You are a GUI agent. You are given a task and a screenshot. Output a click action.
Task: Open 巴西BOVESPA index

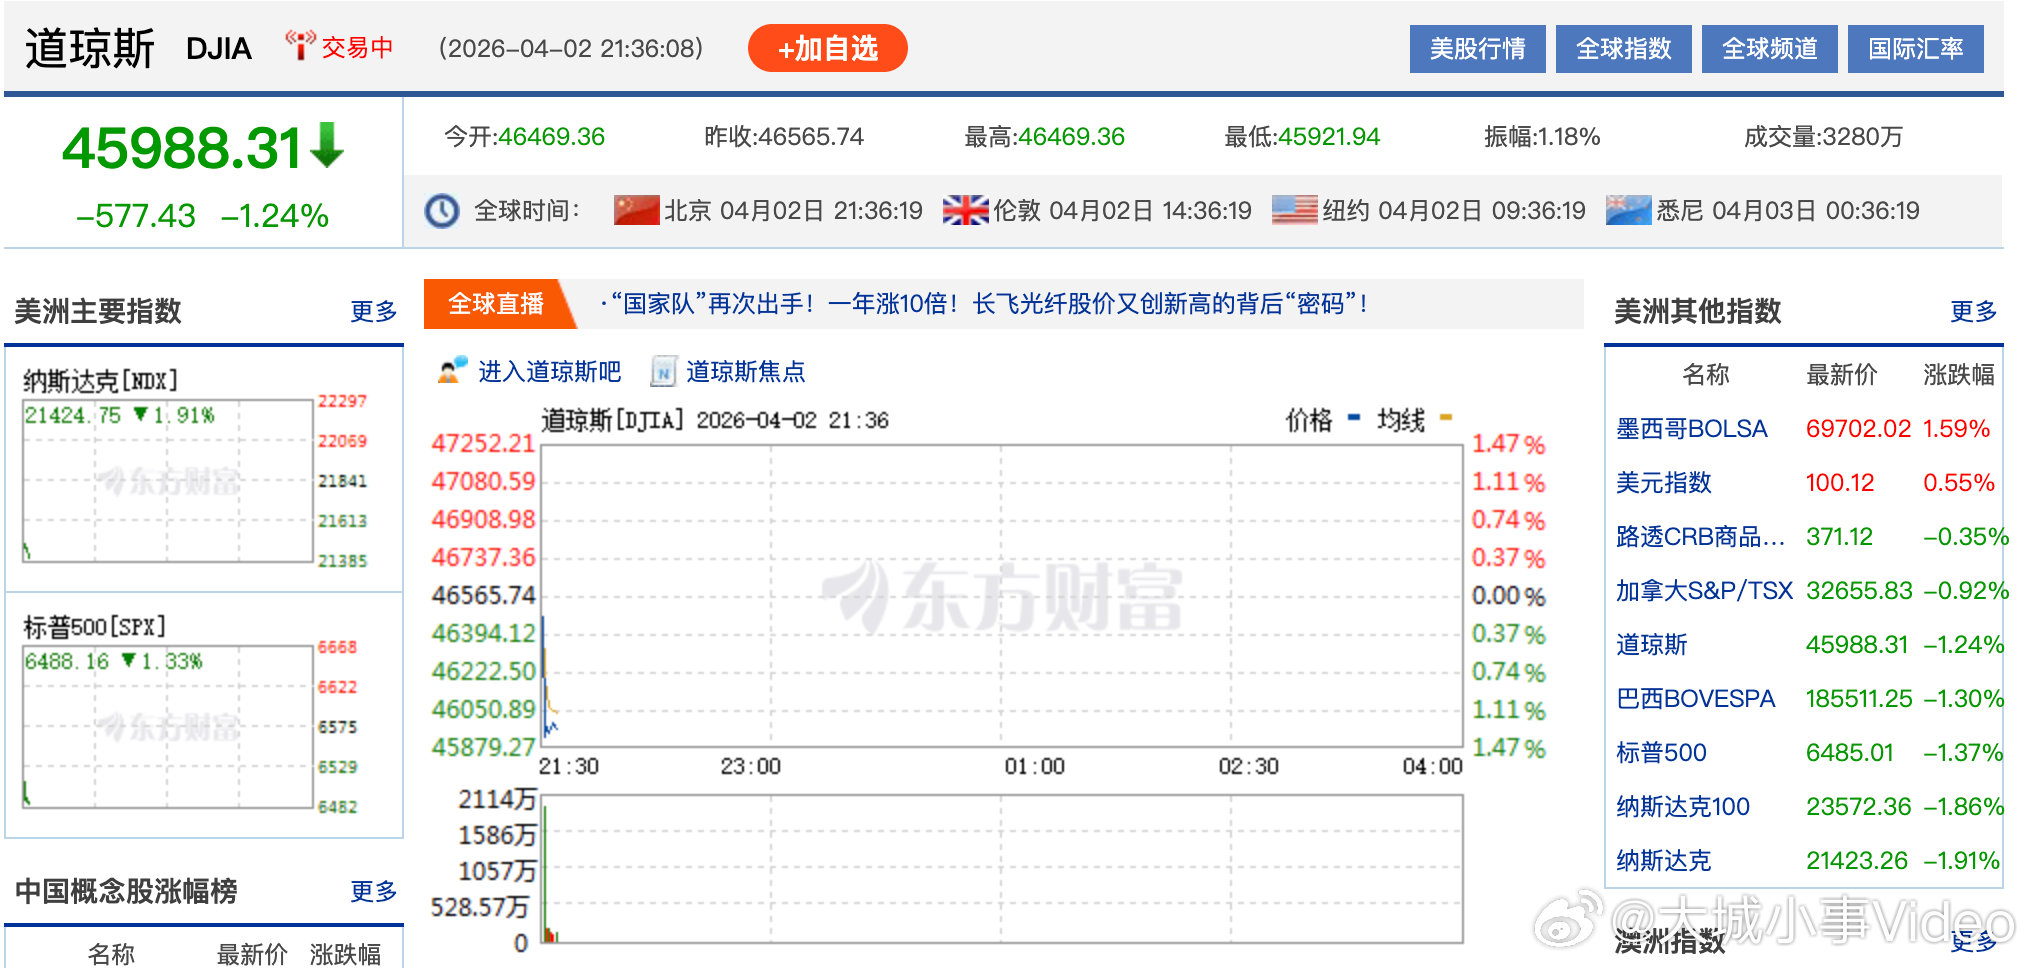click(1695, 699)
